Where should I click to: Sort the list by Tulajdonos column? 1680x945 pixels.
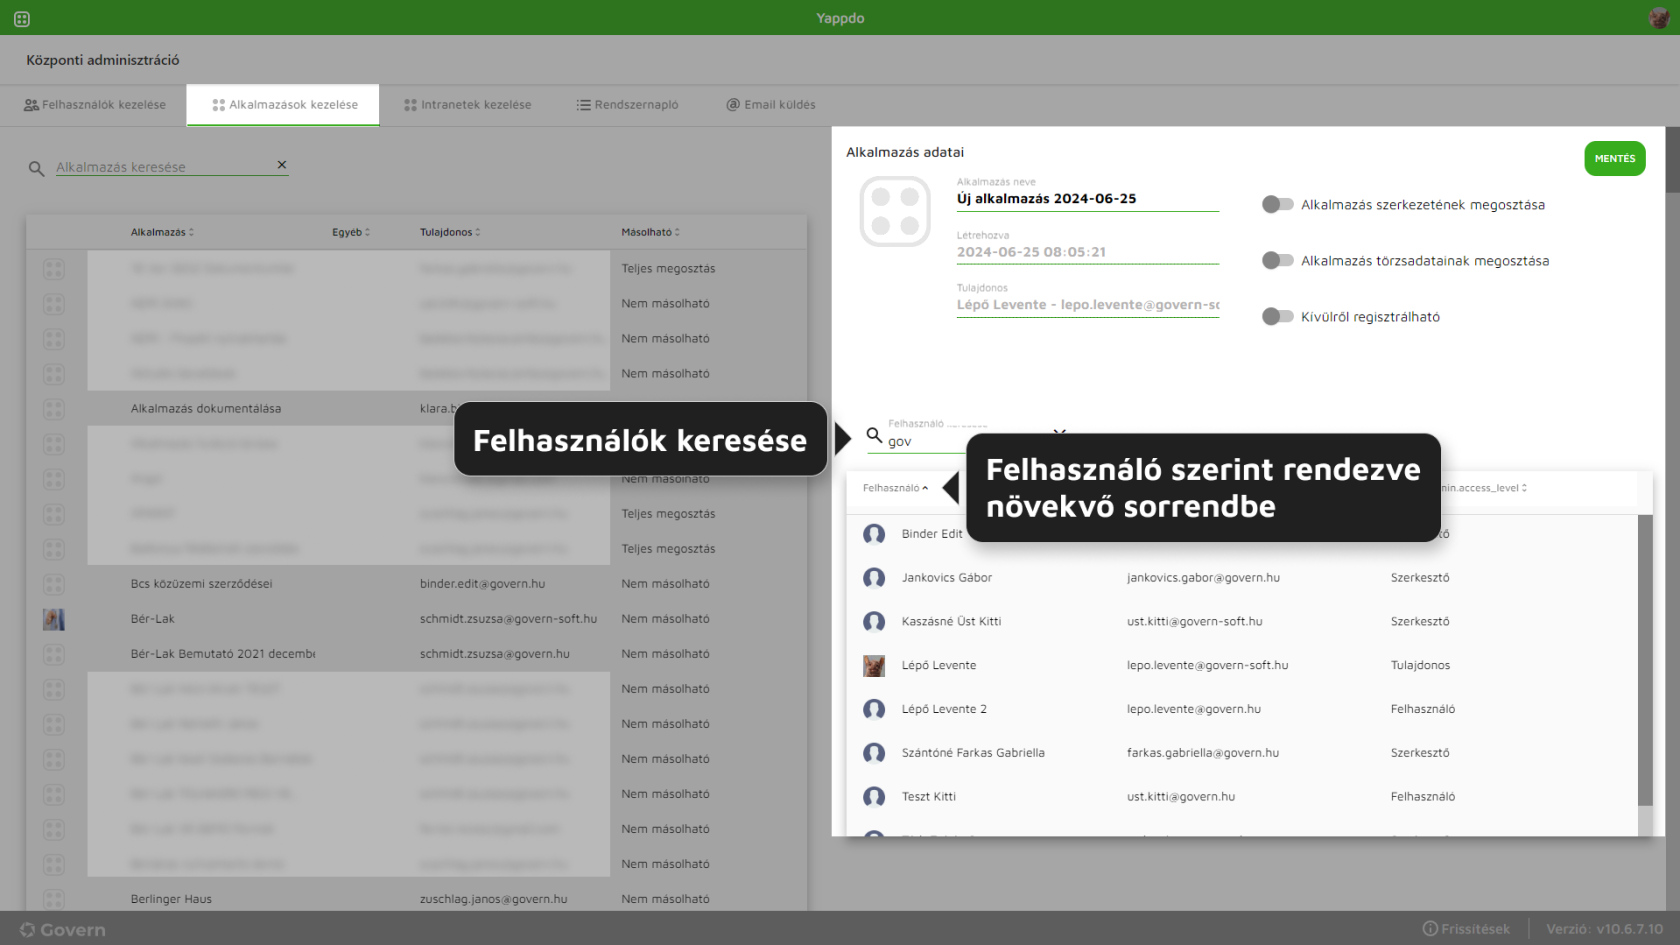point(448,231)
